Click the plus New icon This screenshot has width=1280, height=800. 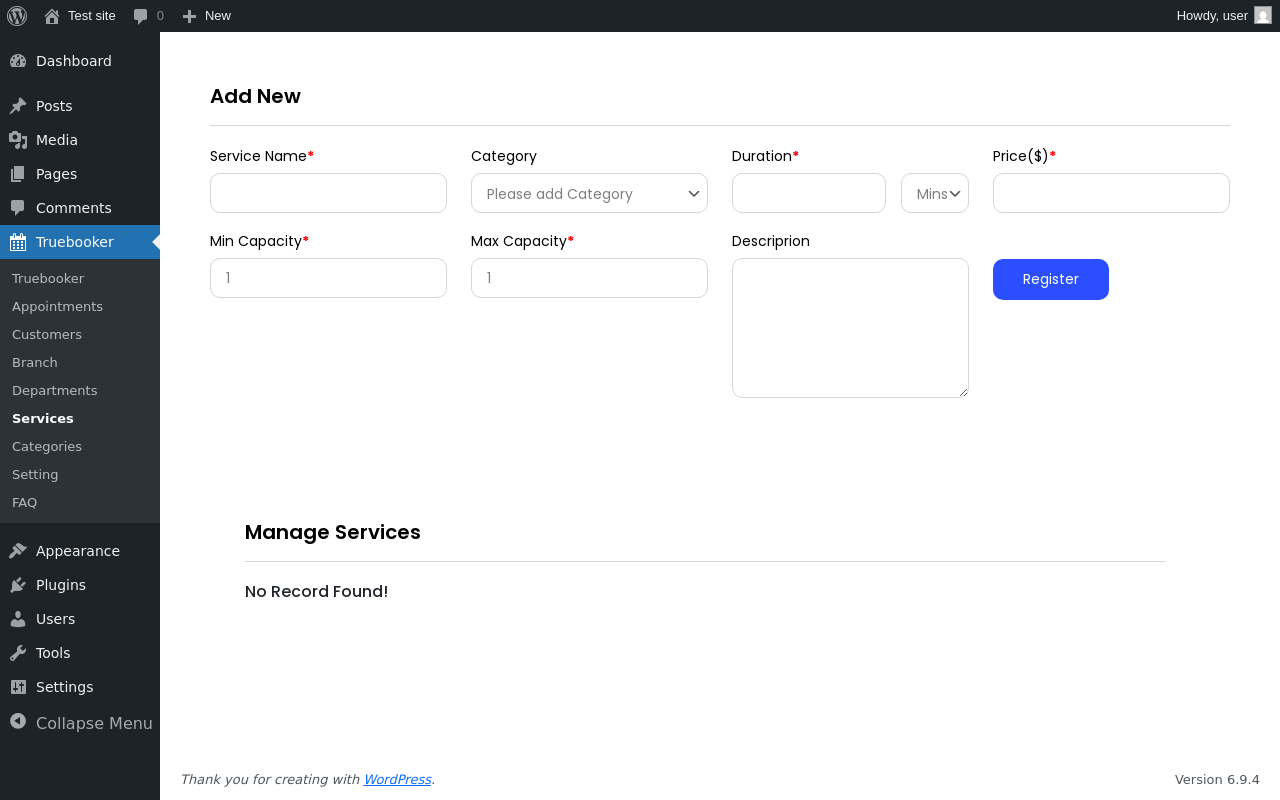click(189, 16)
